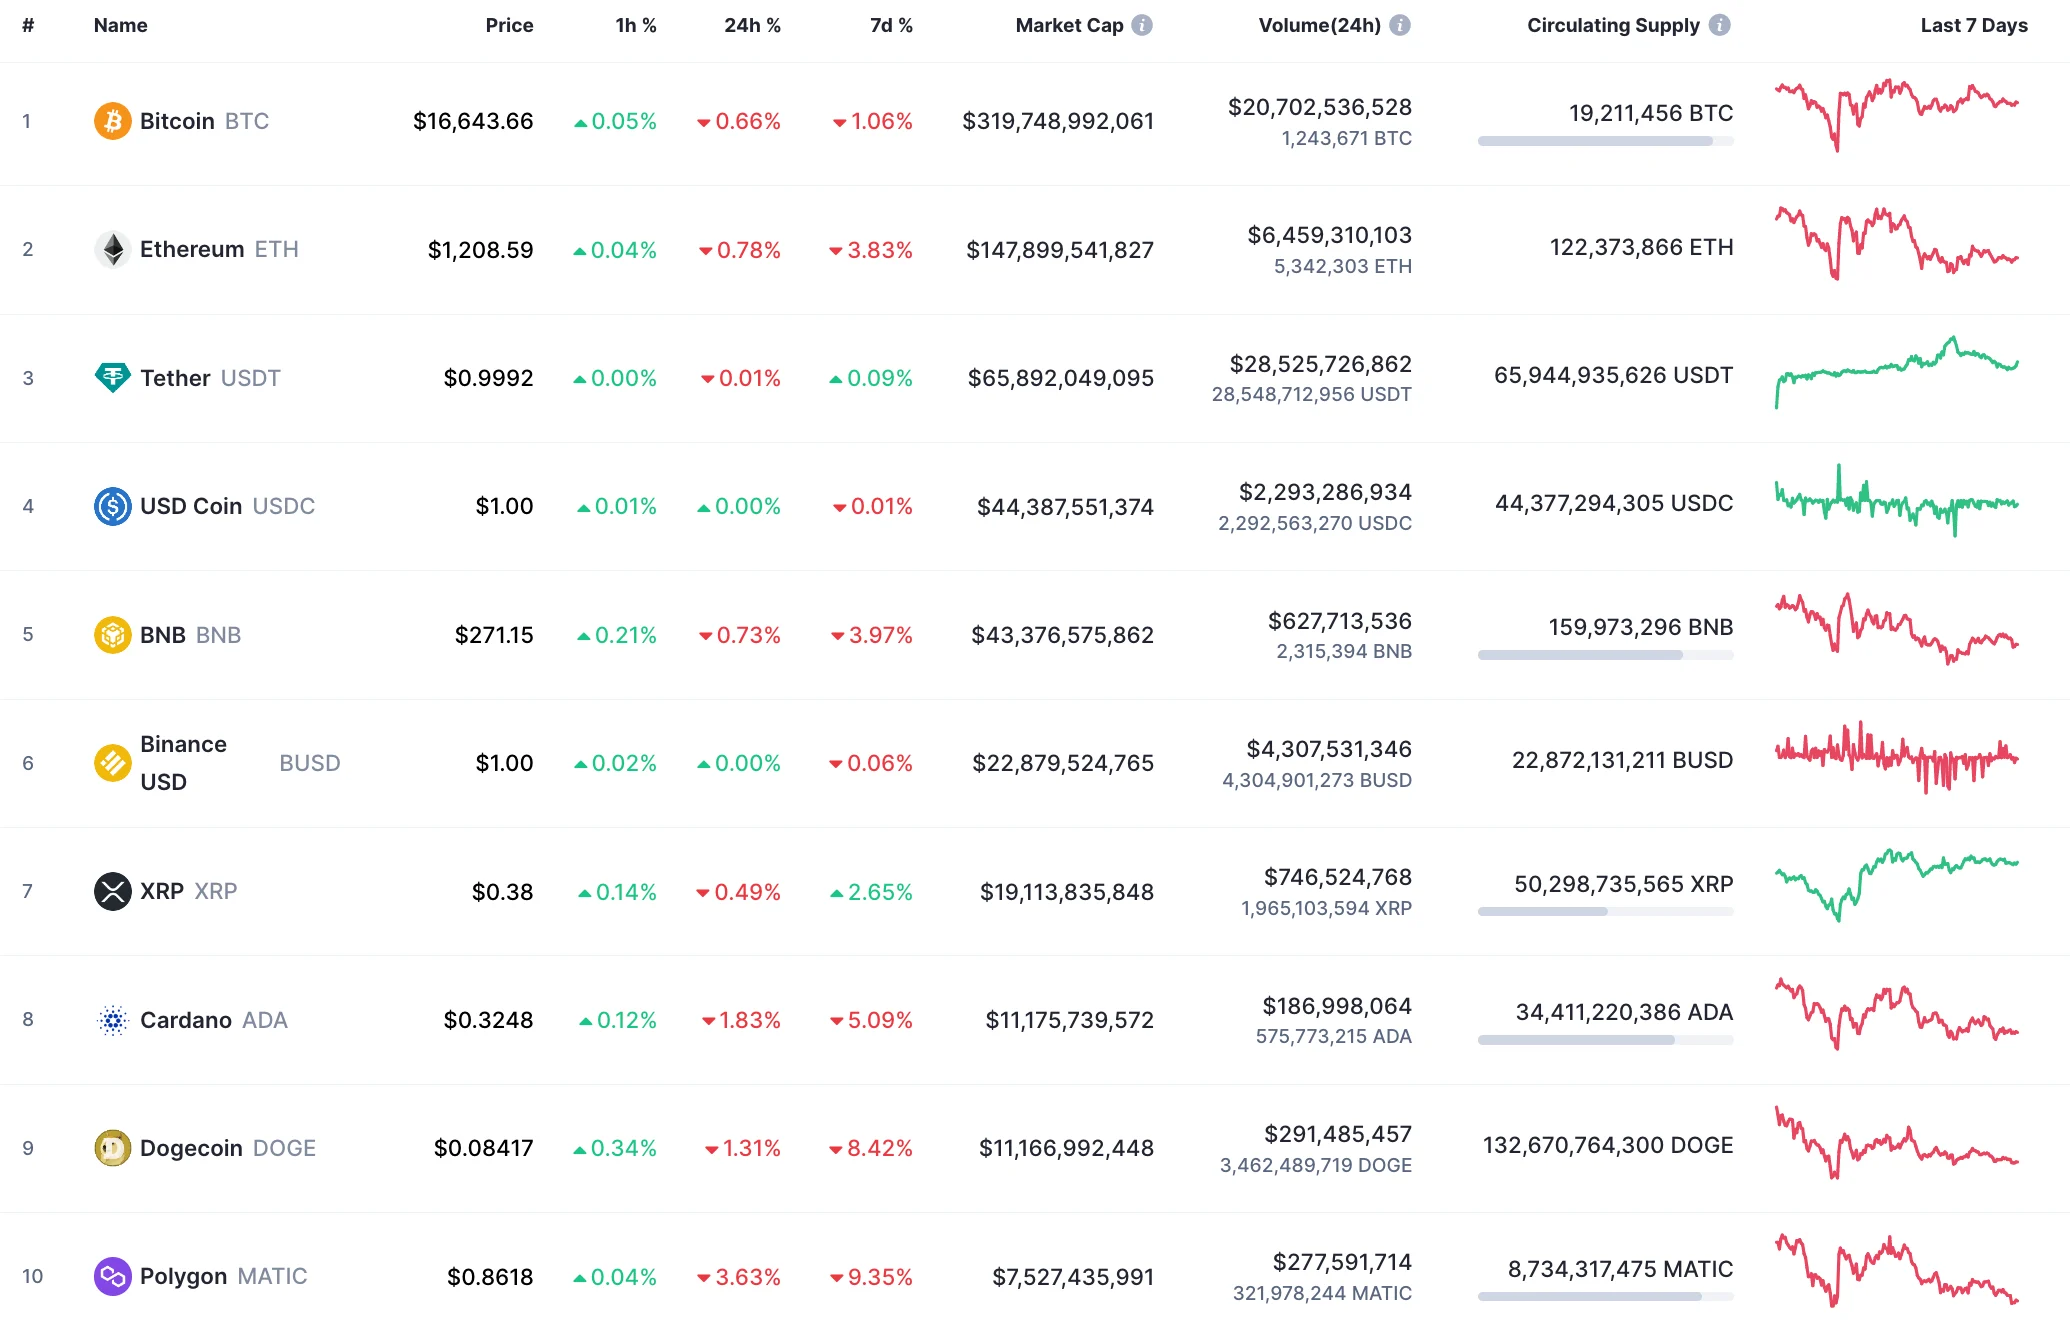Click the Bitcoin BTC logo icon
2070x1336 pixels.
coord(113,121)
